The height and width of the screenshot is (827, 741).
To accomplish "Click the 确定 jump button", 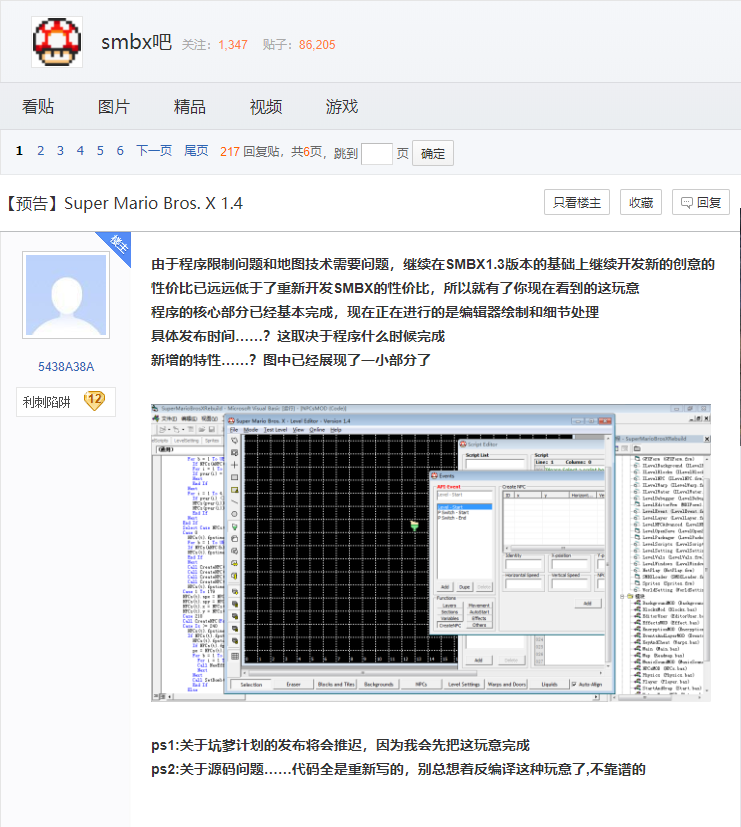I will point(433,153).
